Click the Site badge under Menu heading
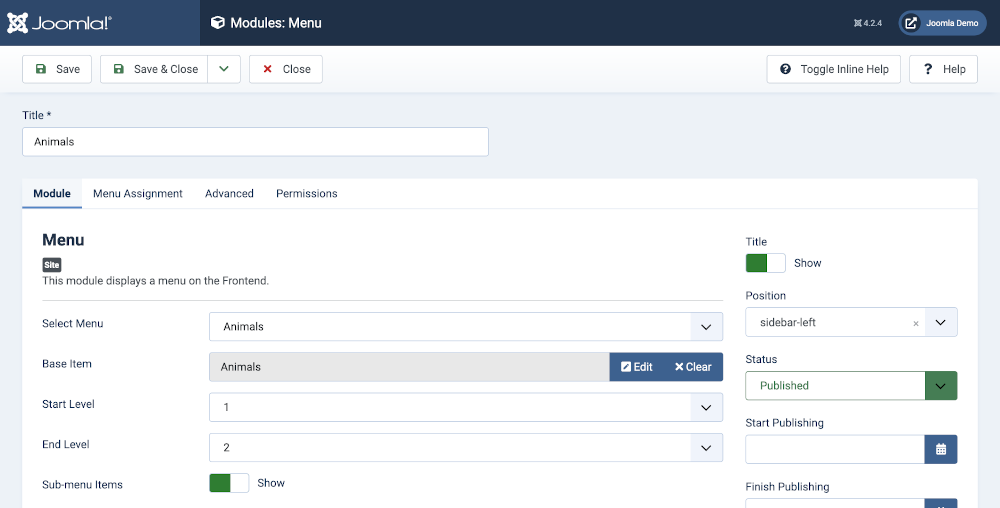Viewport: 1000px width, 508px height. pyautogui.click(x=52, y=265)
